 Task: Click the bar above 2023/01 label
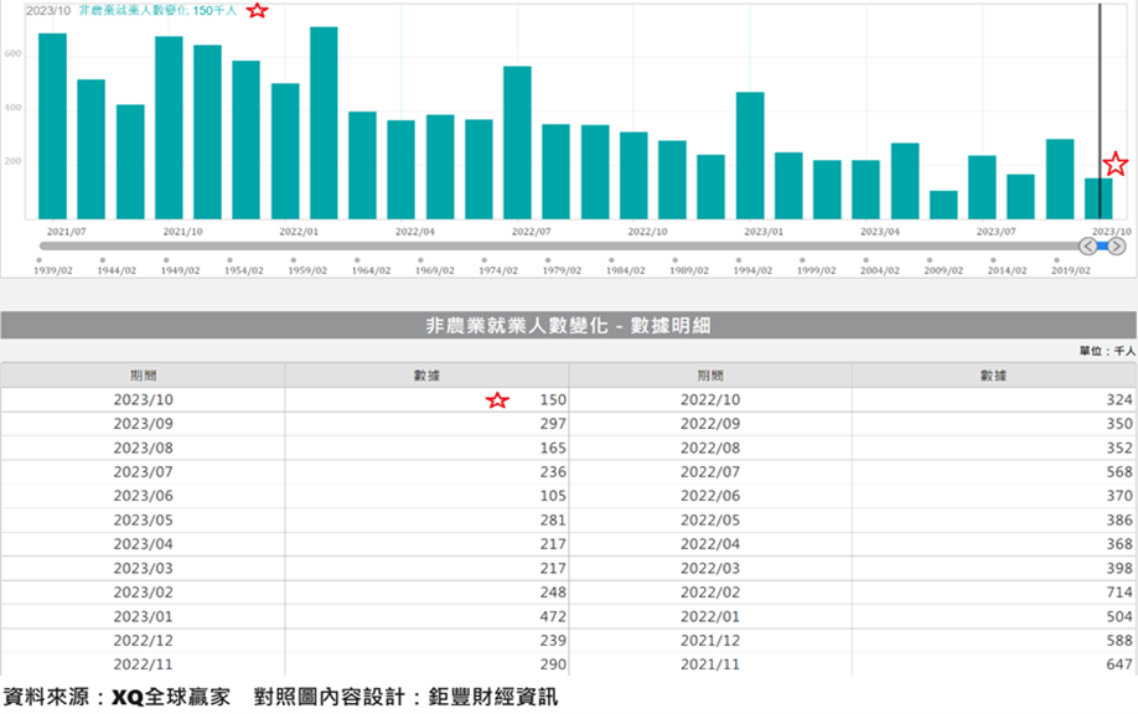coord(750,155)
